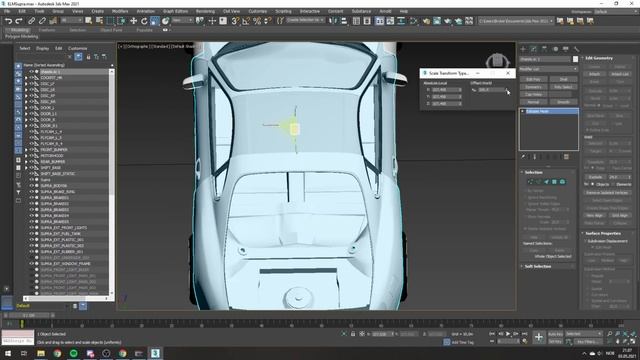This screenshot has width=640, height=360.
Task: Switch to the Create command panel tab
Action: (523, 49)
